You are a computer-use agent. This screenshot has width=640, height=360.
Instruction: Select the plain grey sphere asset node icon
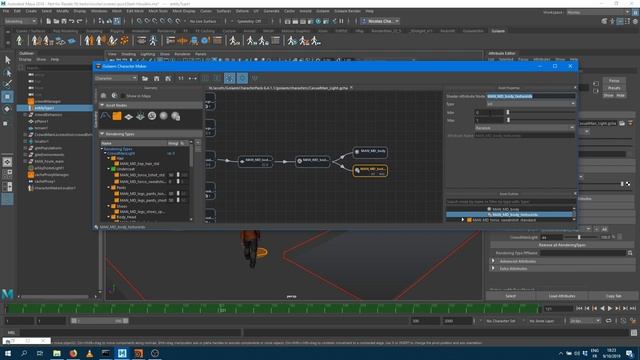(164, 116)
